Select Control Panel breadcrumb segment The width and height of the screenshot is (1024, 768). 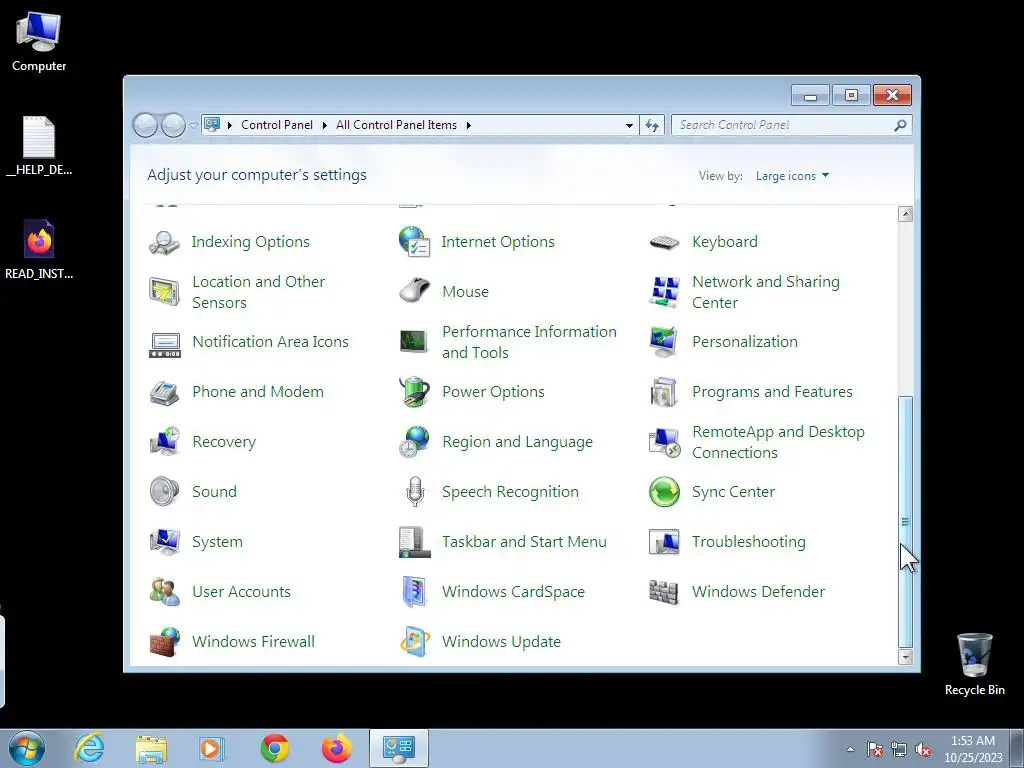coord(277,125)
